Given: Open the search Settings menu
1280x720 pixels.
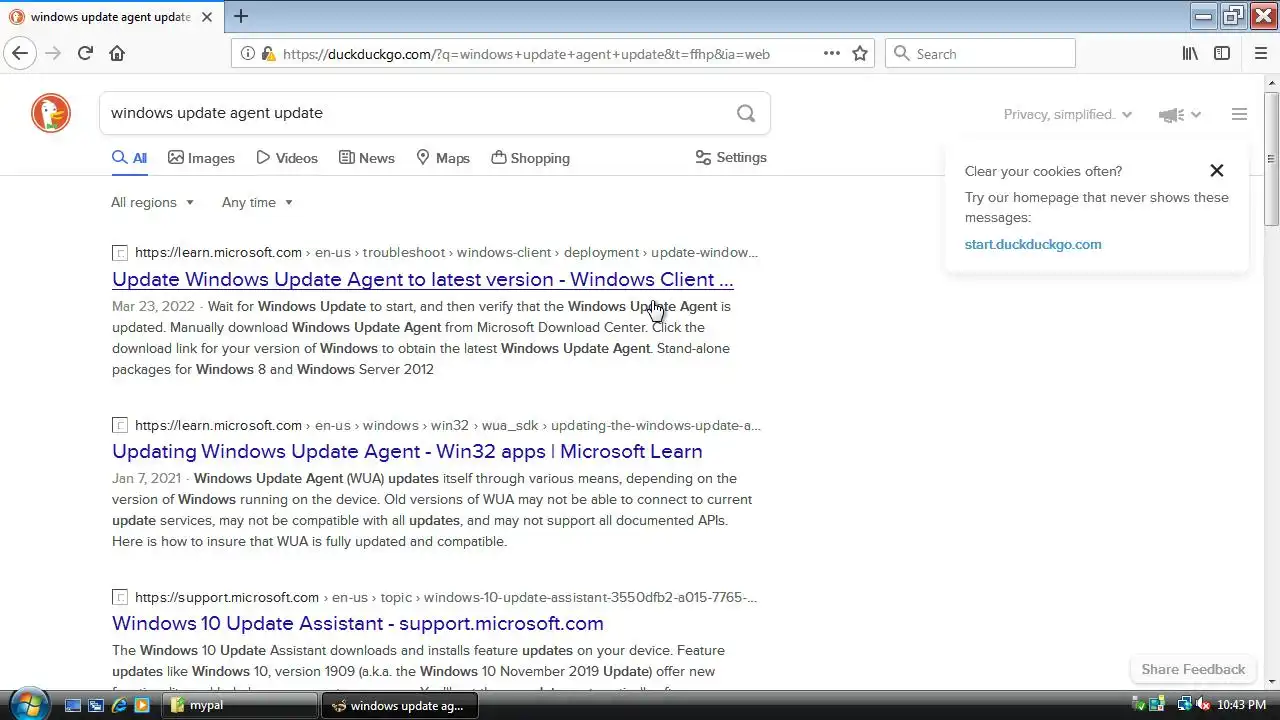Looking at the screenshot, I should (731, 158).
